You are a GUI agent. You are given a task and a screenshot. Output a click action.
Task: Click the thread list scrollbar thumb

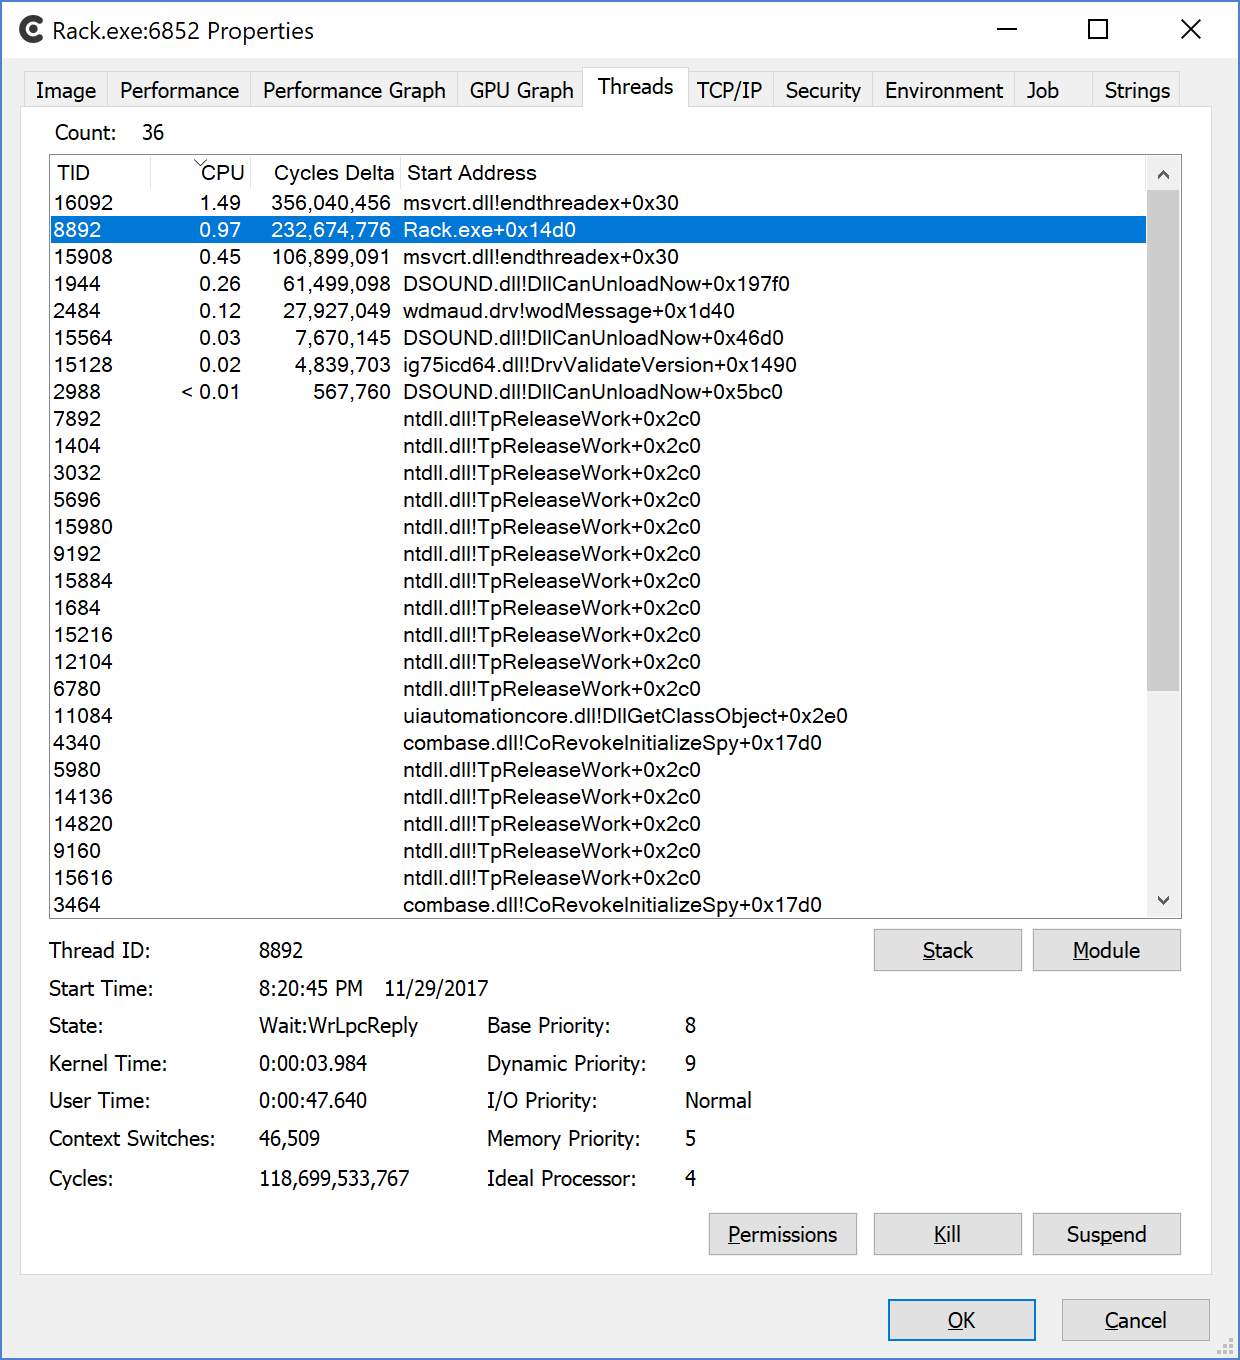click(1163, 440)
